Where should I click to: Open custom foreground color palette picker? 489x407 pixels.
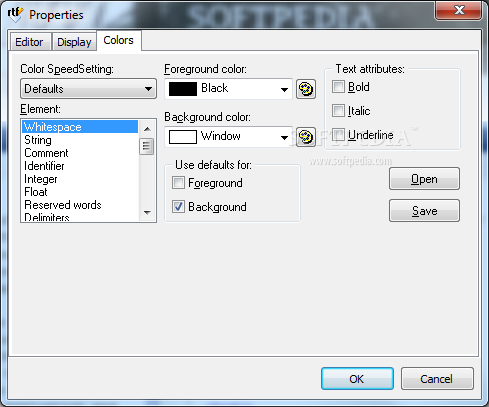tap(306, 89)
